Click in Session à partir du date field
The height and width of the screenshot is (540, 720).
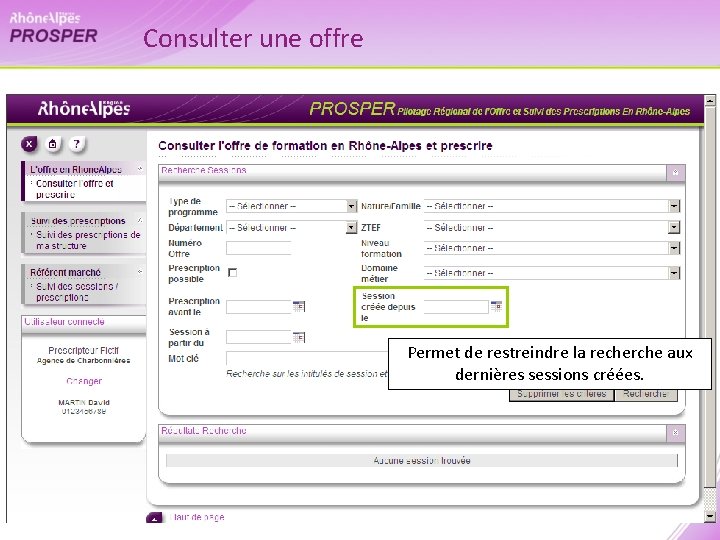click(259, 338)
